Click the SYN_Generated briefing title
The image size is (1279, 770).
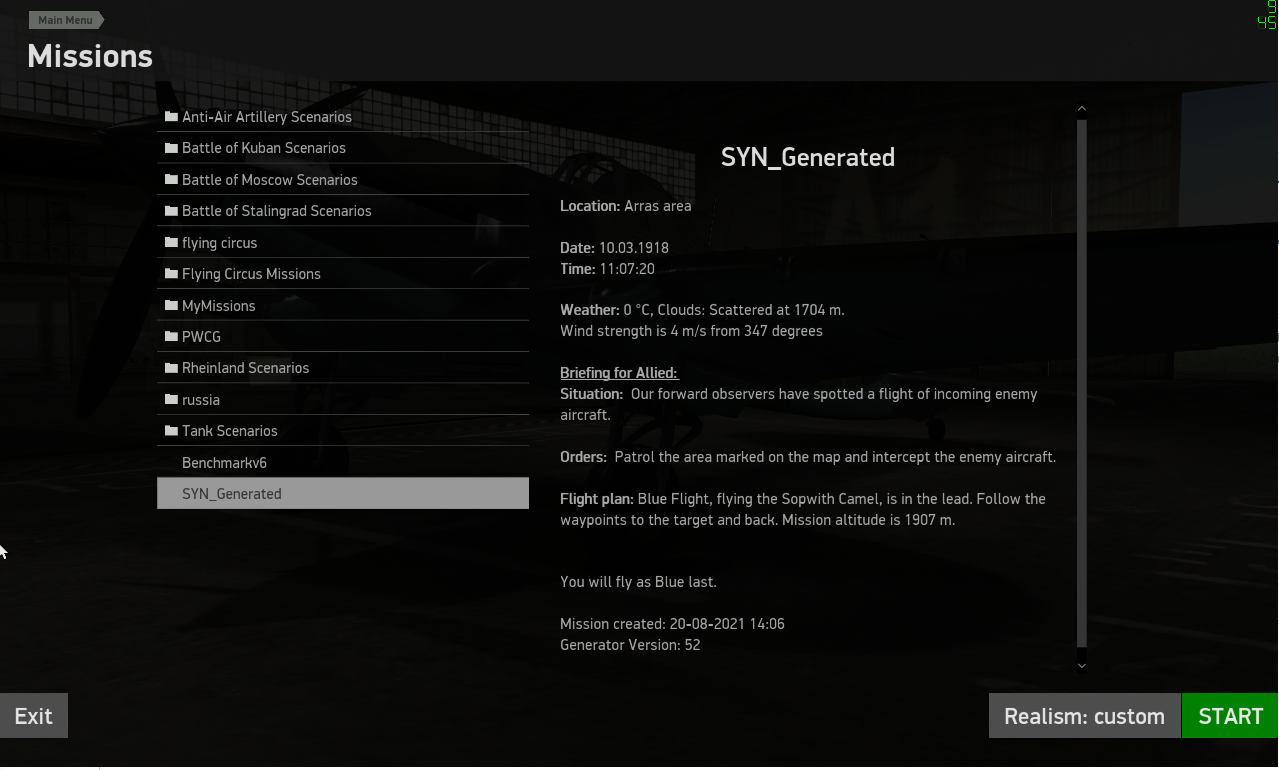click(x=808, y=157)
